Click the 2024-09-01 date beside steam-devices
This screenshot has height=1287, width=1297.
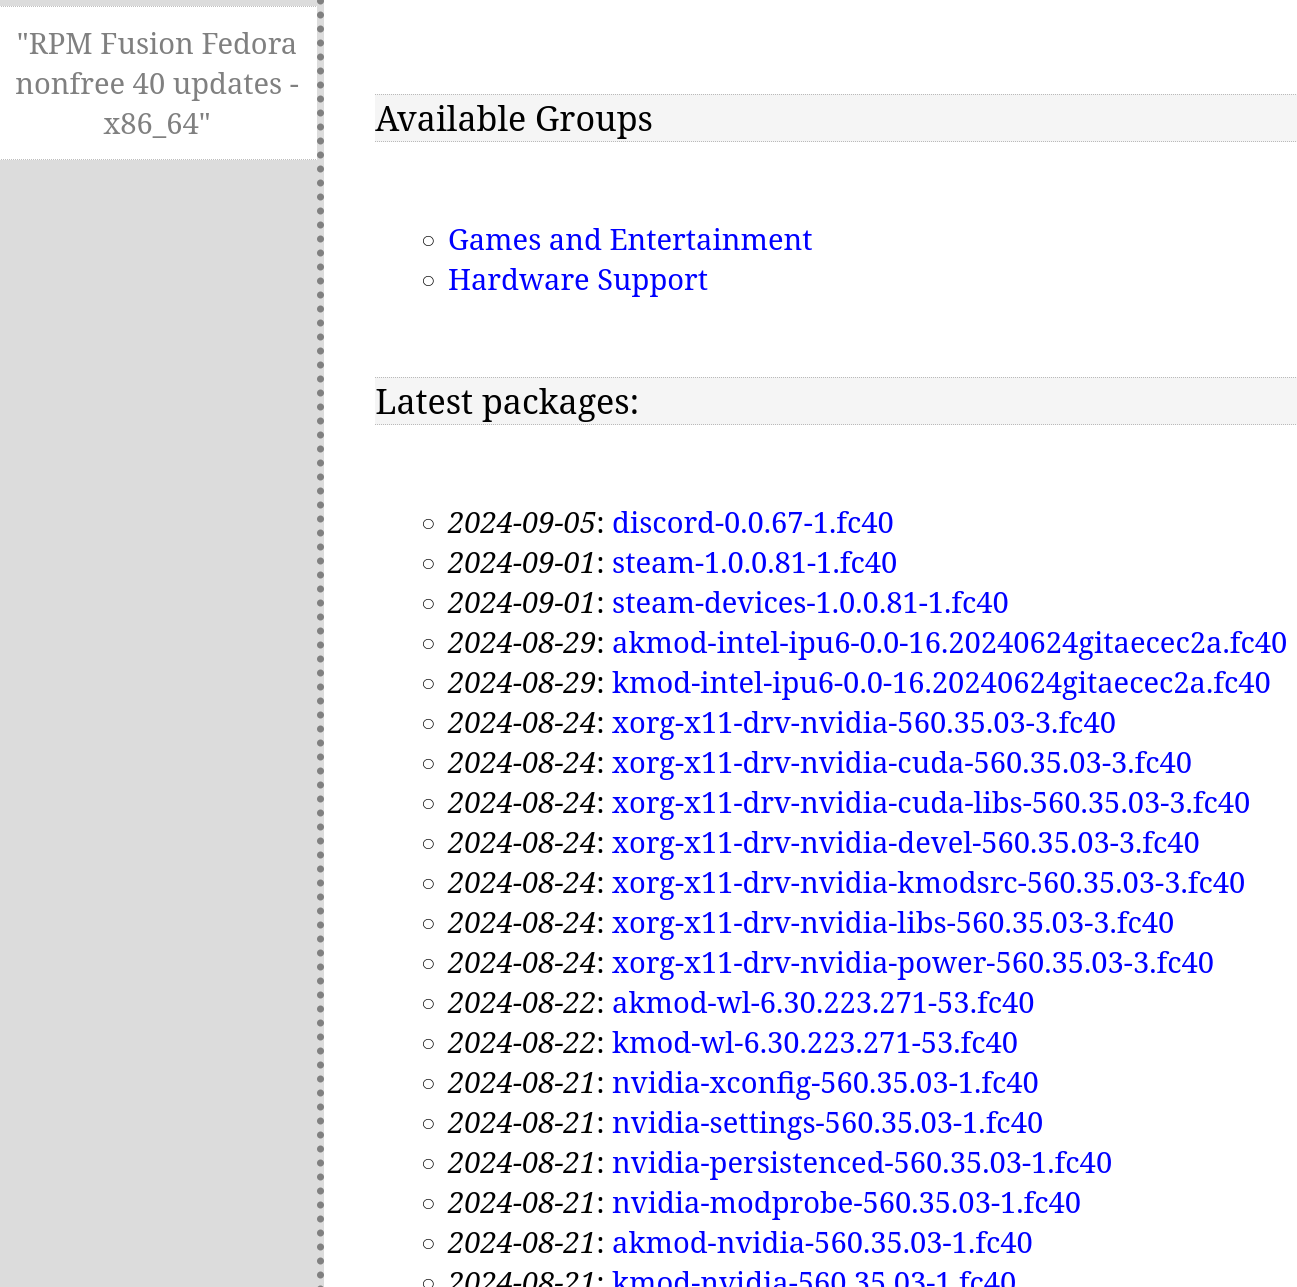pos(522,603)
